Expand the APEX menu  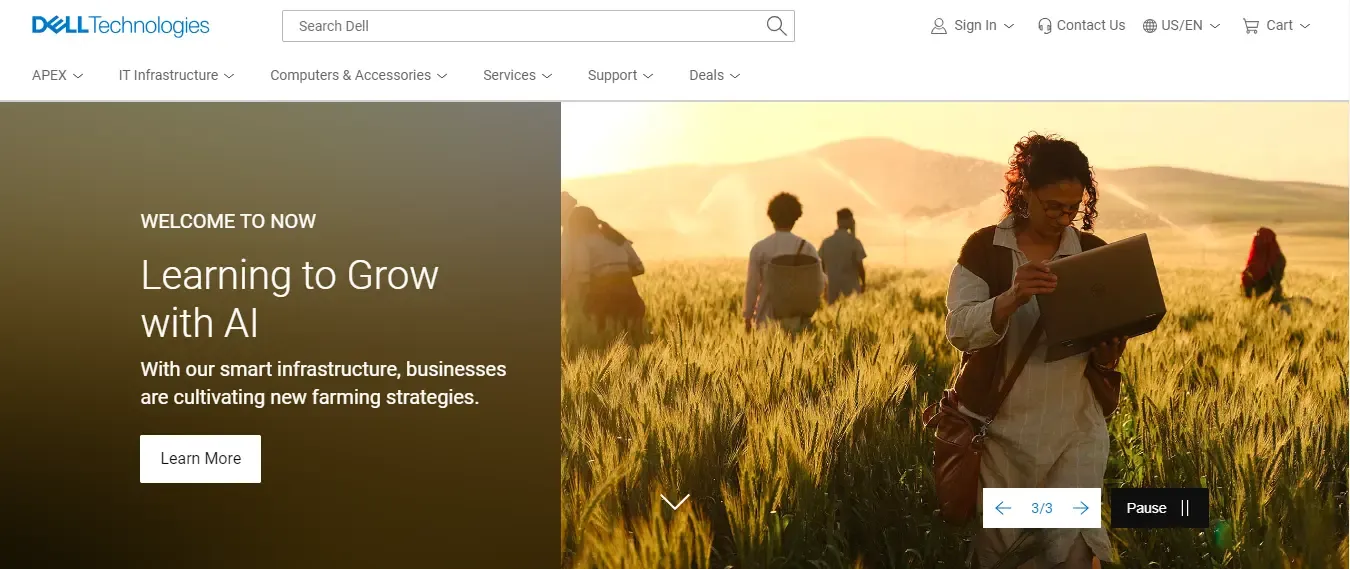tap(57, 75)
